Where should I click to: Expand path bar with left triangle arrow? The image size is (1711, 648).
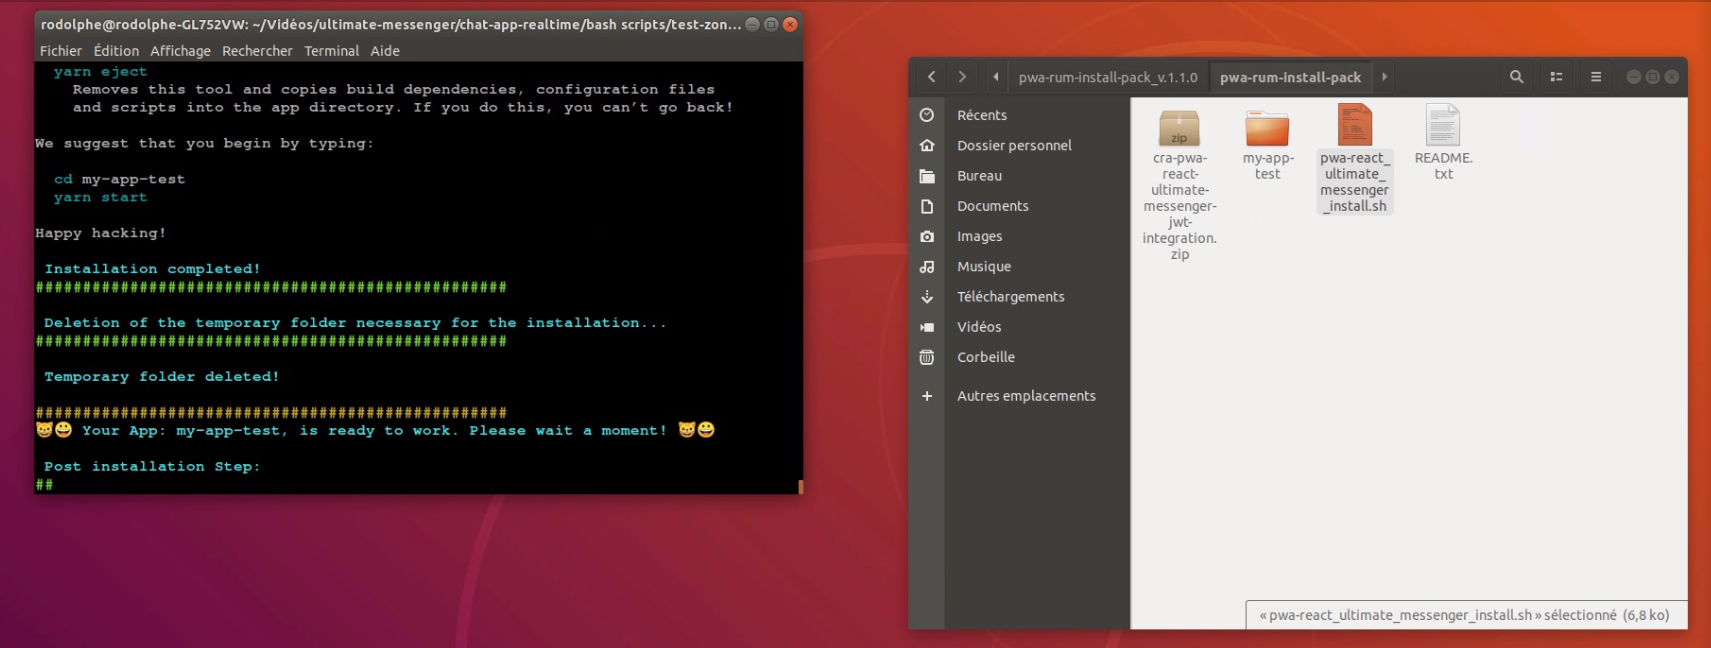(x=996, y=77)
